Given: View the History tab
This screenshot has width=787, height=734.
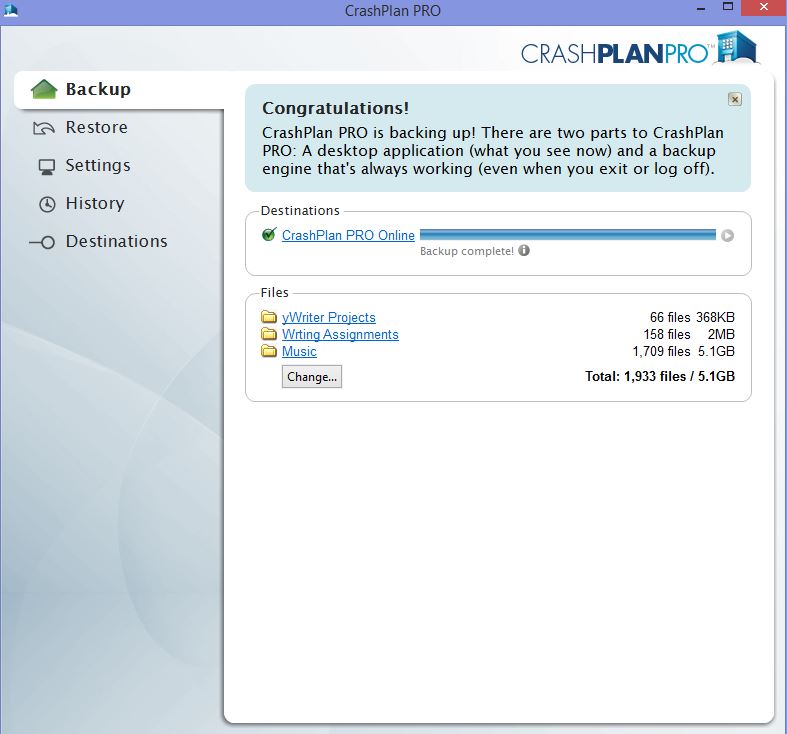Looking at the screenshot, I should coord(95,203).
